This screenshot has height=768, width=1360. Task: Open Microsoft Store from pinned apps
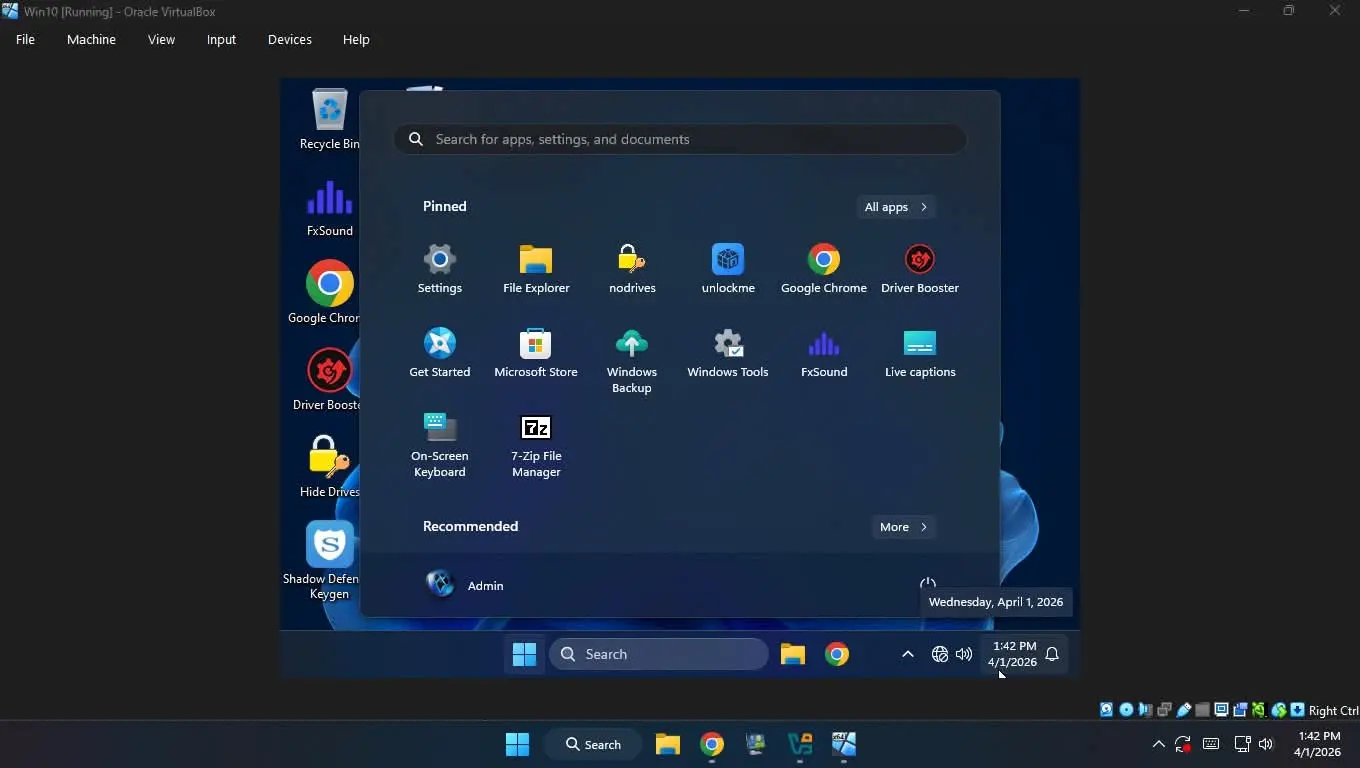pos(536,354)
